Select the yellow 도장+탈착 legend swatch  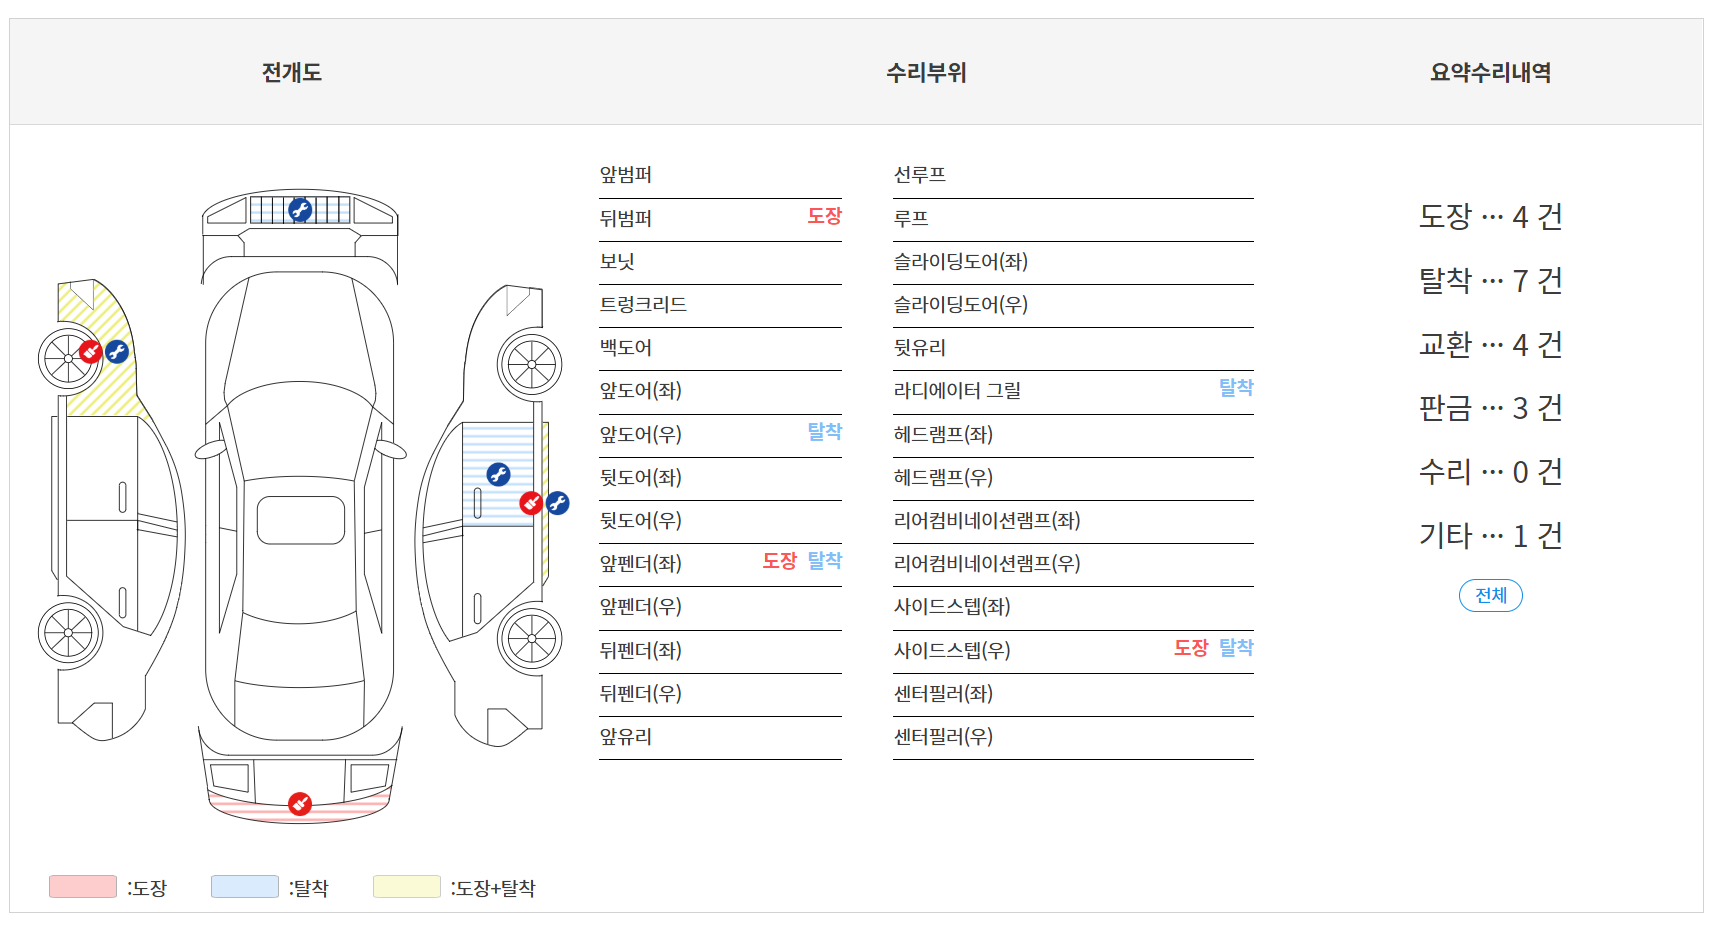tap(407, 887)
